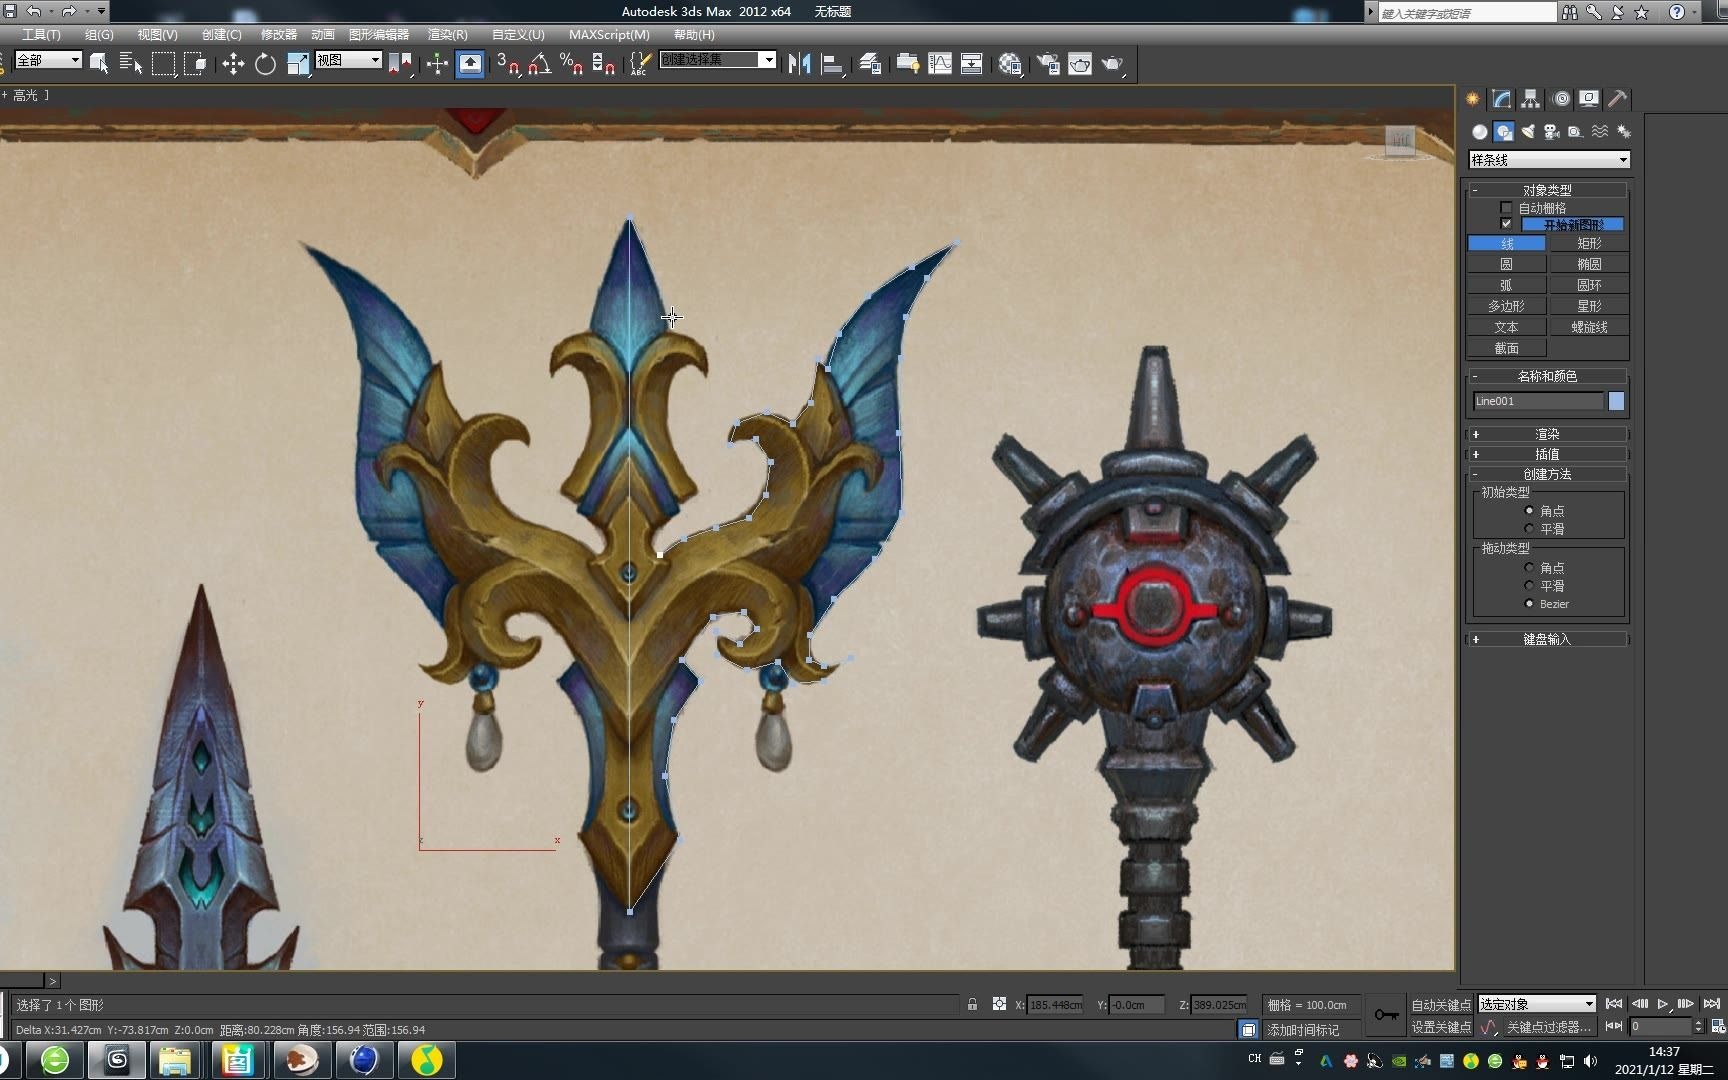Screen dimensions: 1728x1080
Task: Open Render Setup teapot icon
Action: (x=1048, y=64)
